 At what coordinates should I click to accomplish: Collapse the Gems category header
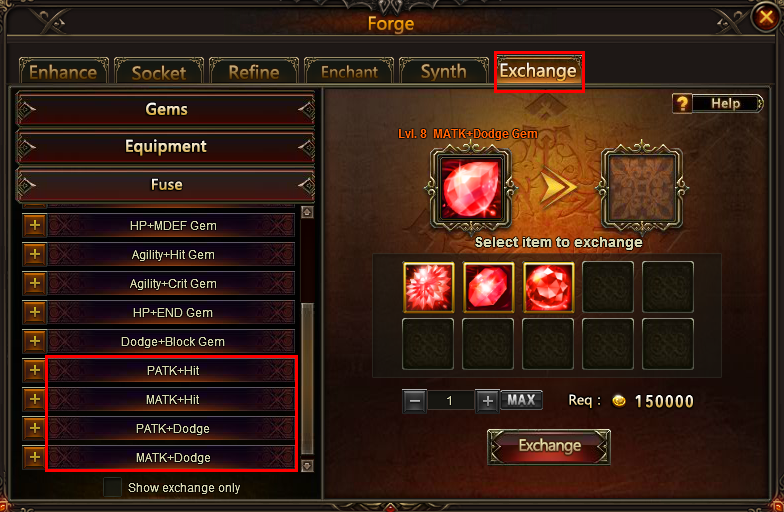[166, 108]
